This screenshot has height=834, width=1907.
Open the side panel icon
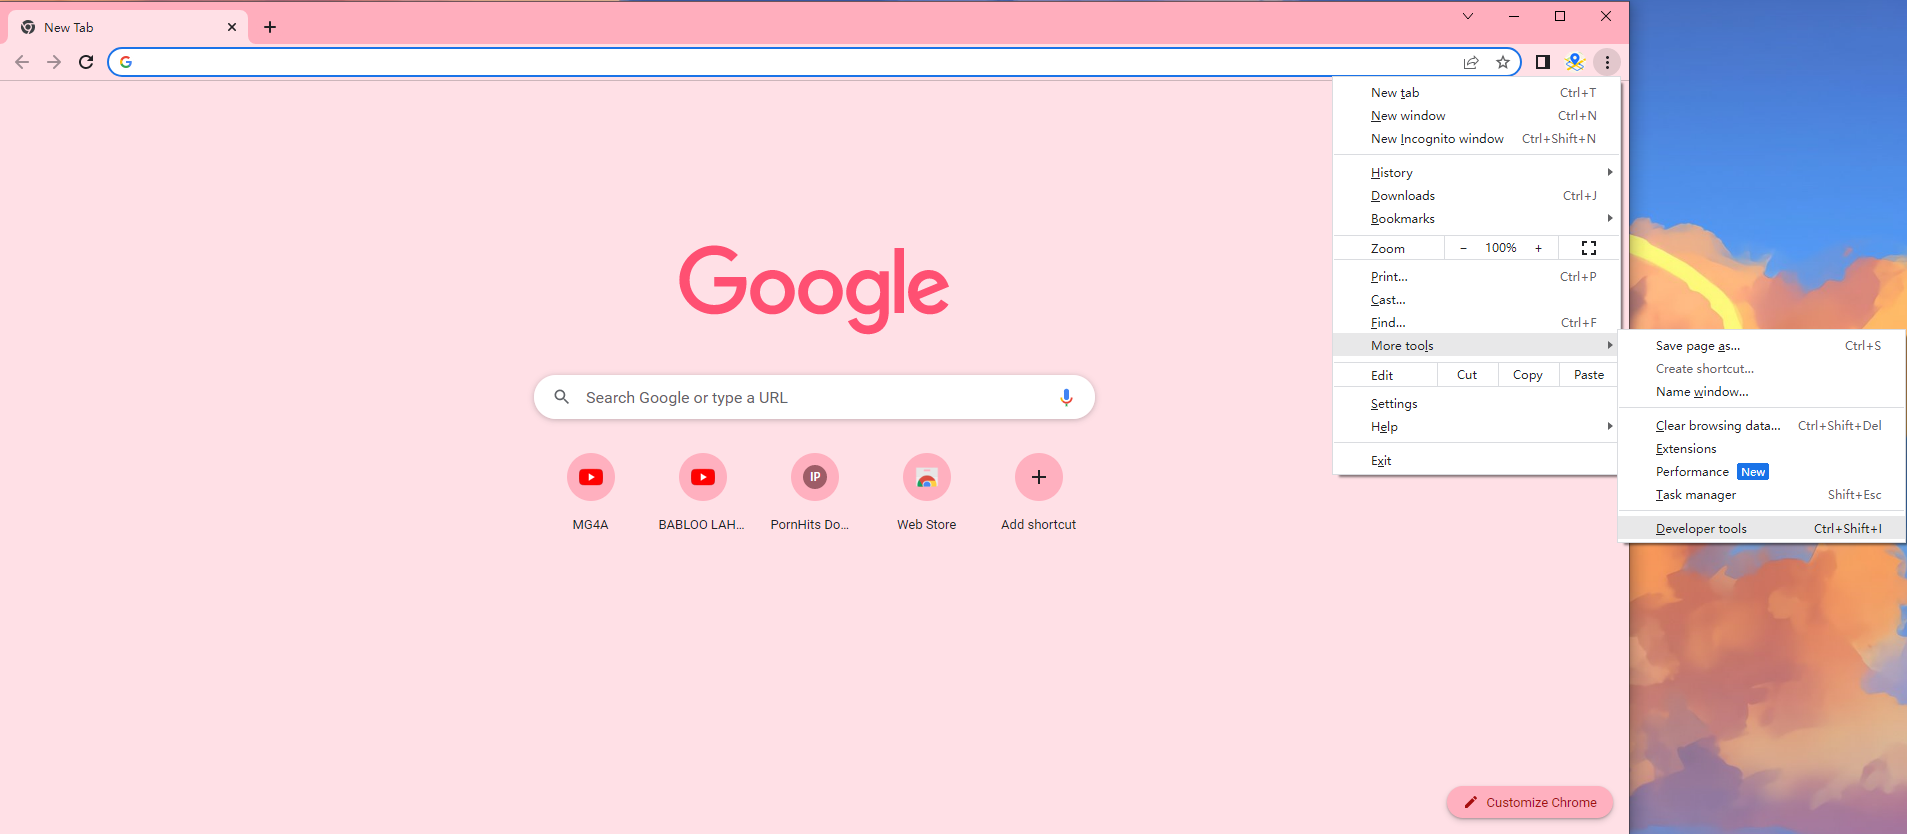click(1543, 62)
